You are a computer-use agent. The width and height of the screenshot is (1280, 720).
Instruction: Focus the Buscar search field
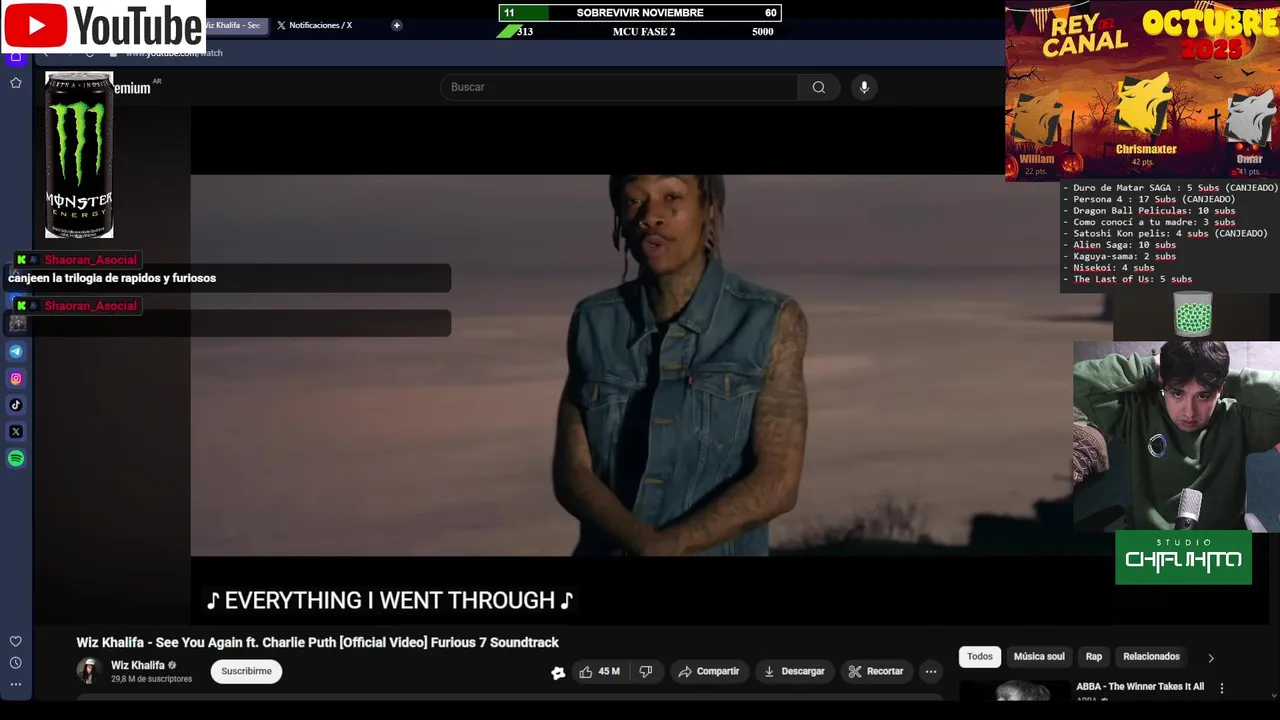click(619, 87)
